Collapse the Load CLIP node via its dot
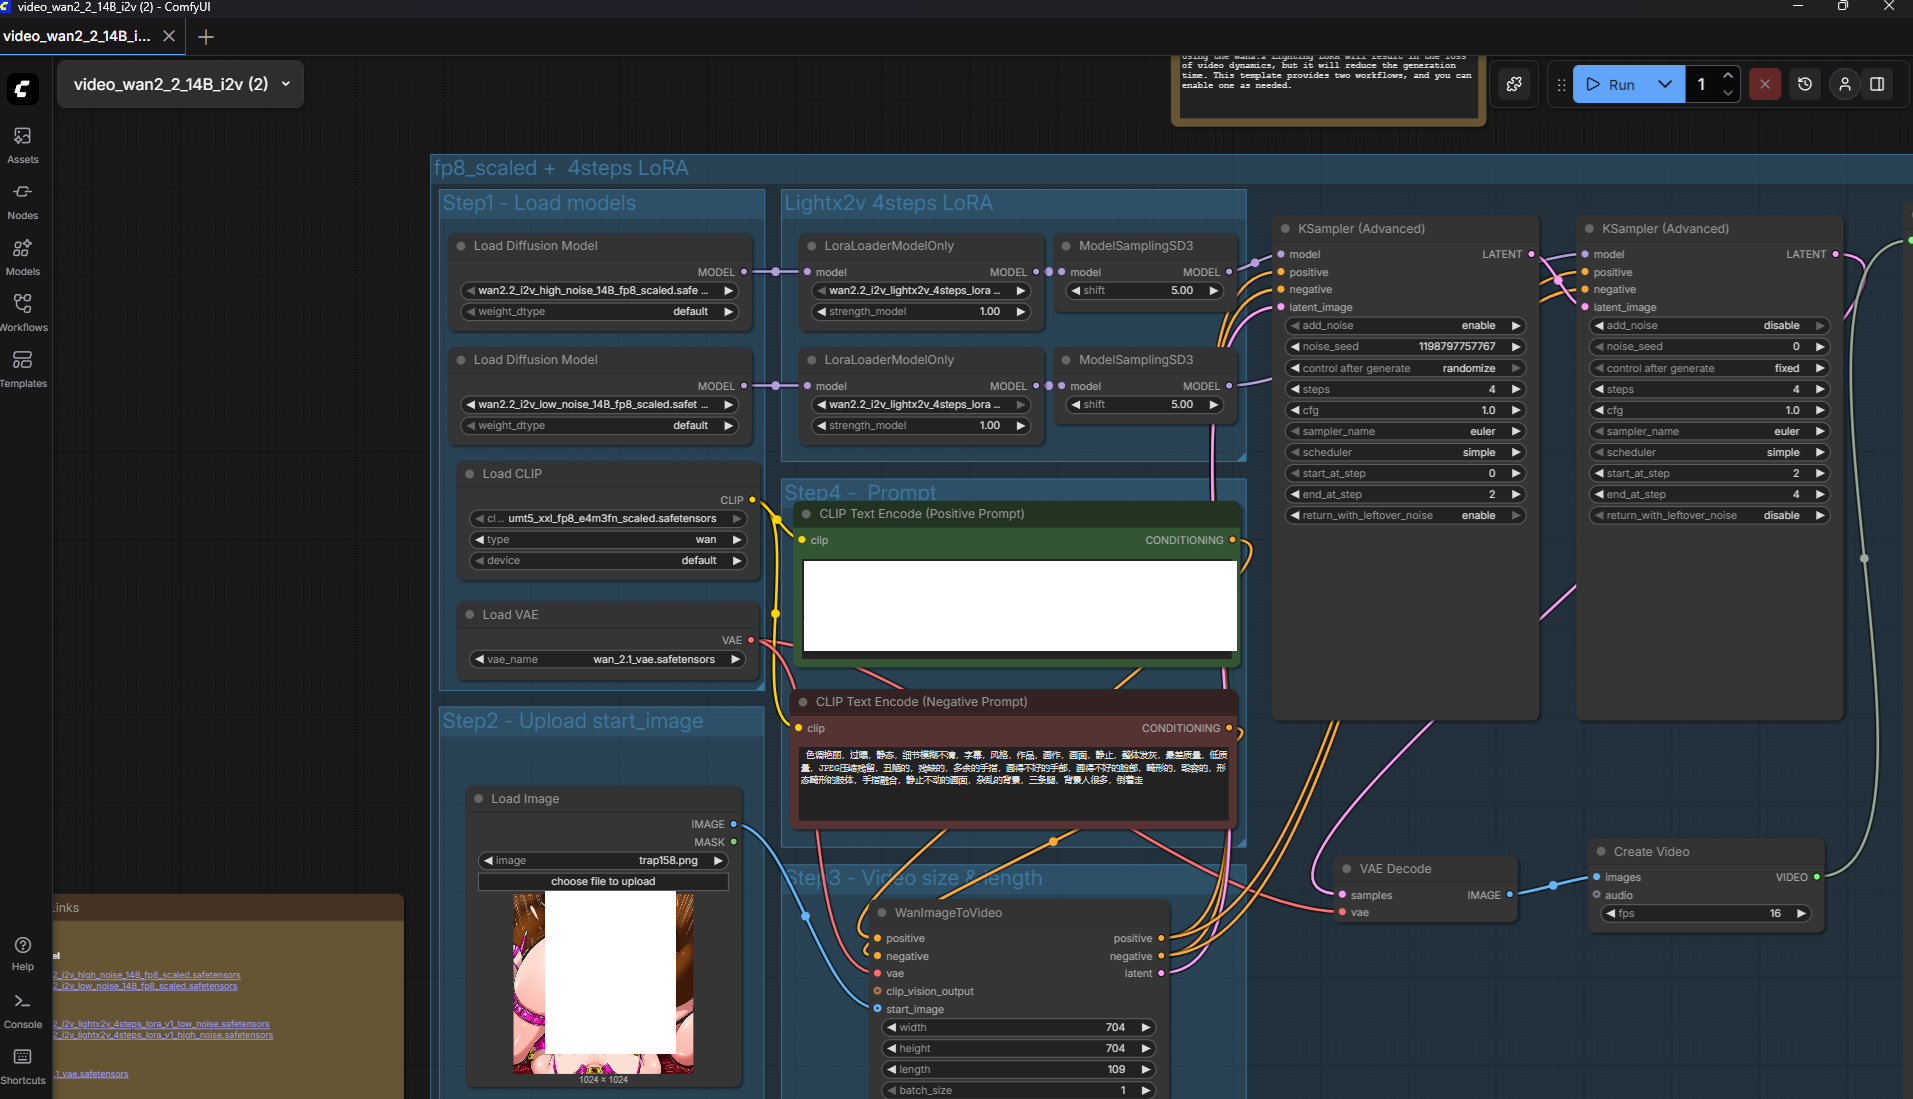This screenshot has width=1913, height=1099. point(469,474)
